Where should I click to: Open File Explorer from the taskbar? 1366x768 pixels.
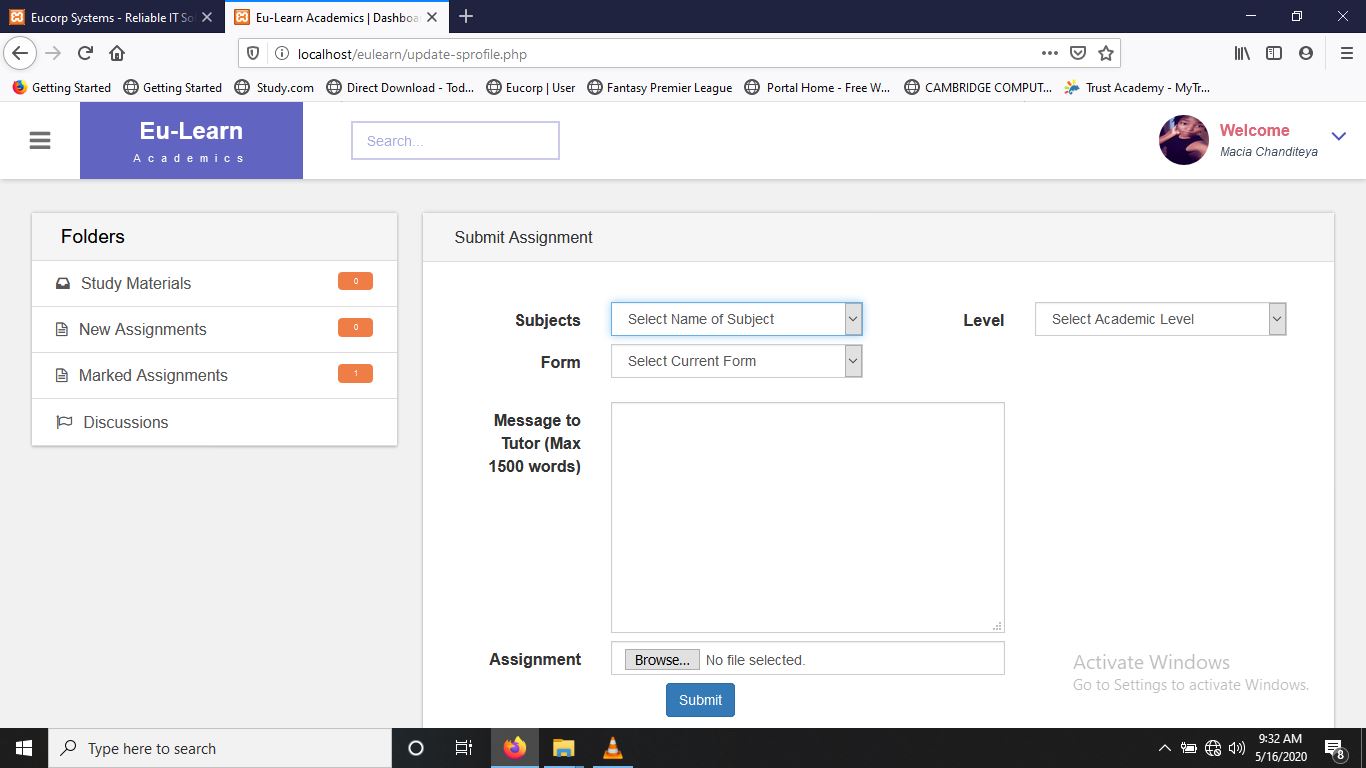click(x=564, y=748)
